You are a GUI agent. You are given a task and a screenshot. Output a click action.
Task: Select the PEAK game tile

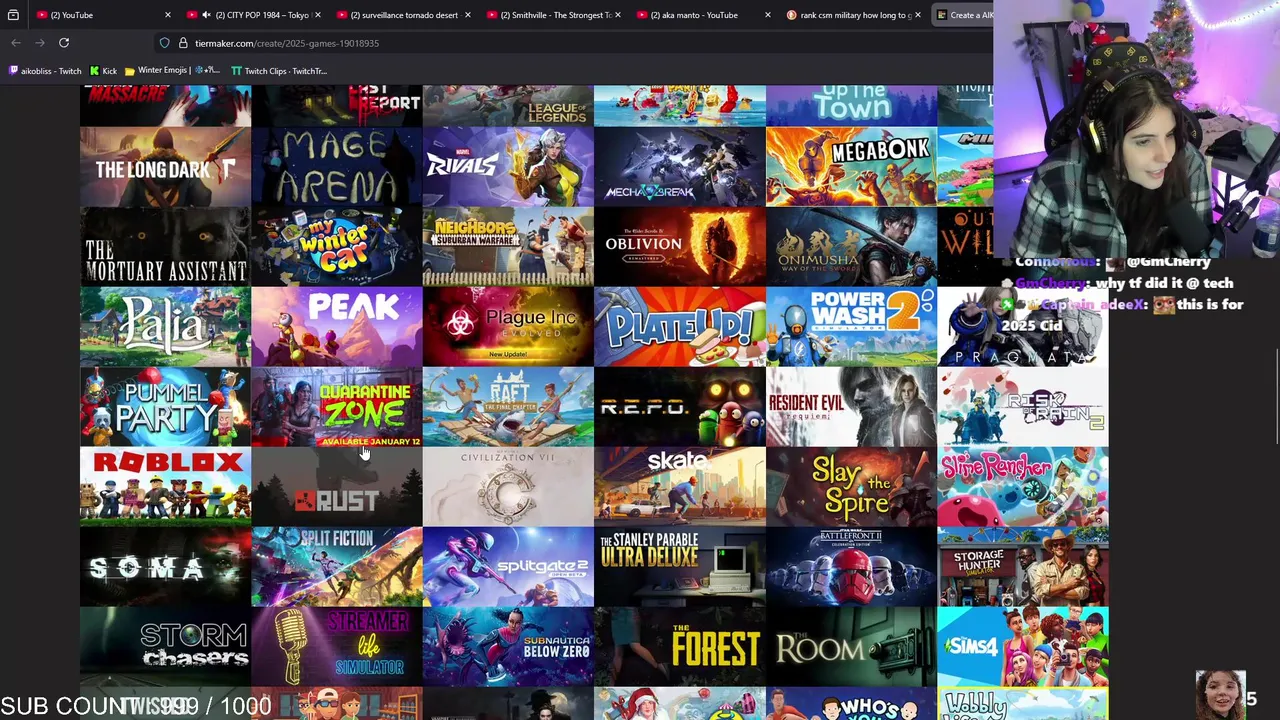tap(337, 327)
